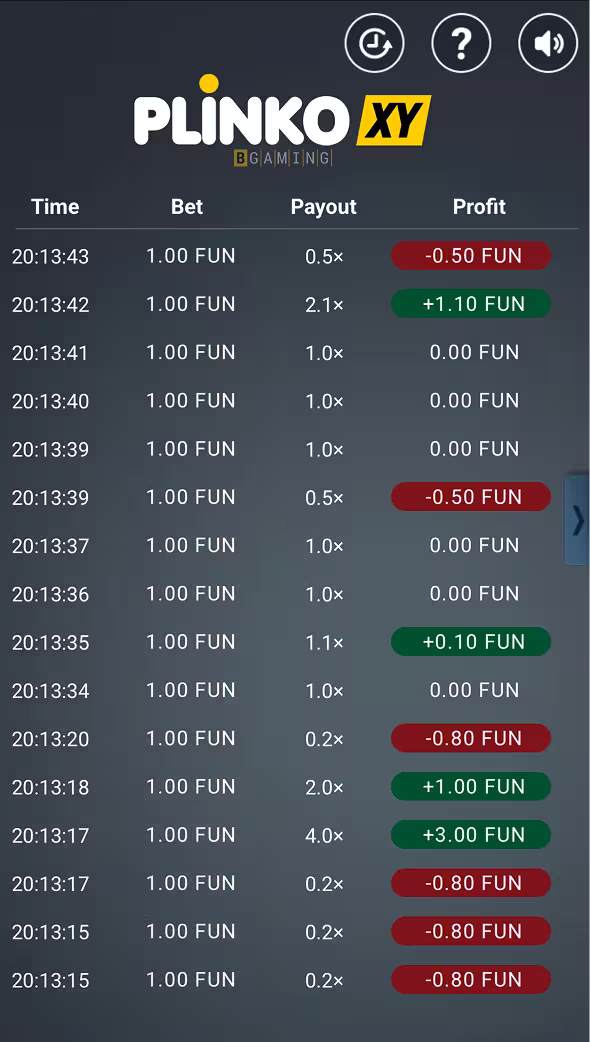Open the bet history clock icon
The height and width of the screenshot is (1042, 590).
(x=375, y=43)
